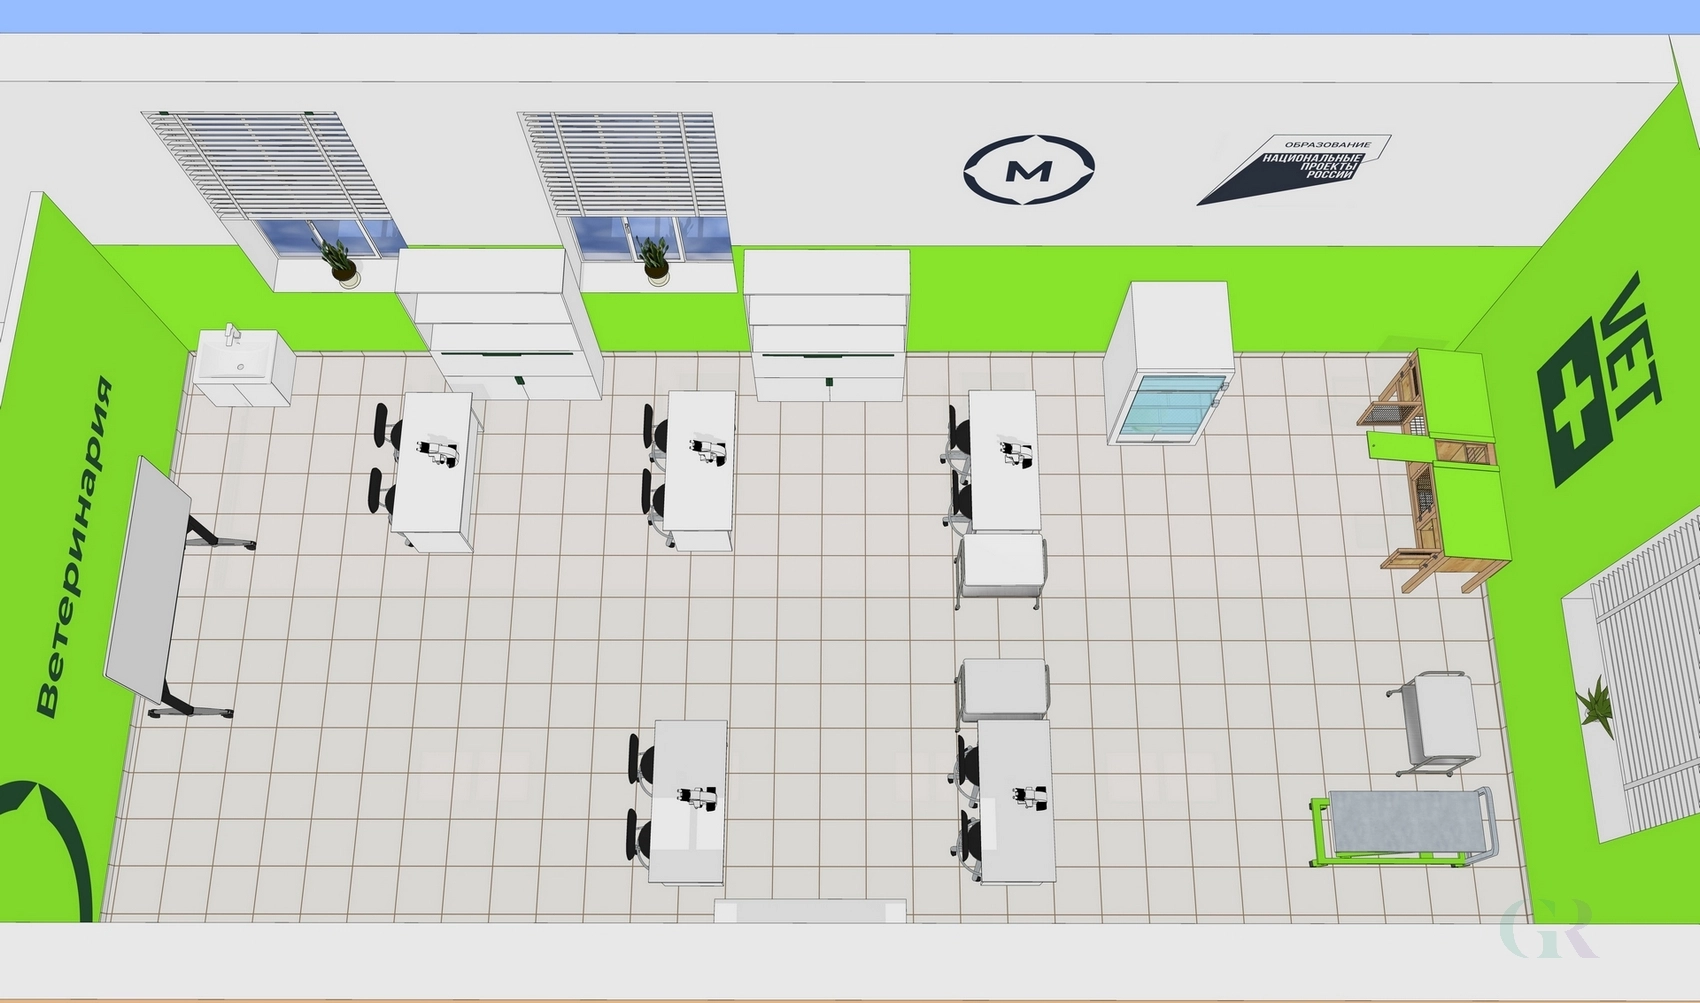Click the circular M logo on the wall
Screen dimensions: 1700x1003
(x=1029, y=170)
